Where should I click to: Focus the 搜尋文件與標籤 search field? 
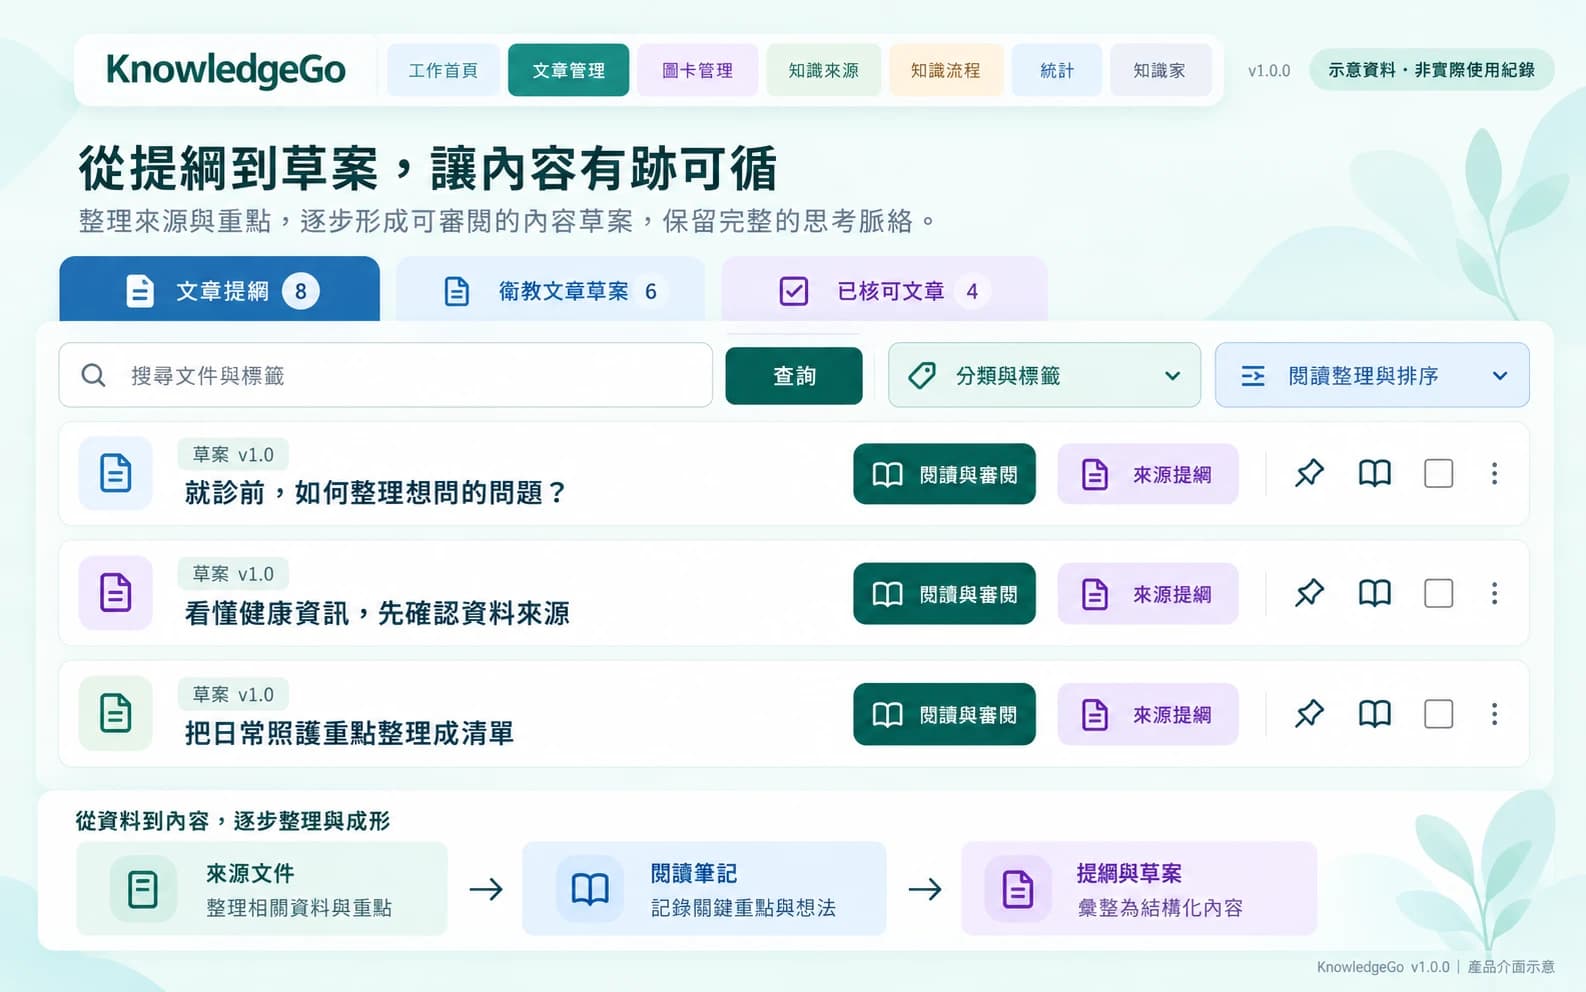click(386, 375)
